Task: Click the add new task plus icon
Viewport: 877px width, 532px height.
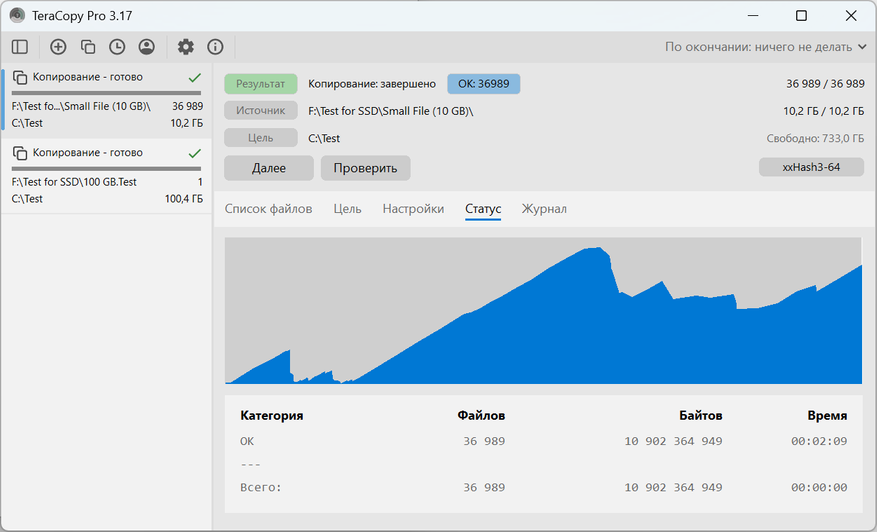Action: point(58,47)
